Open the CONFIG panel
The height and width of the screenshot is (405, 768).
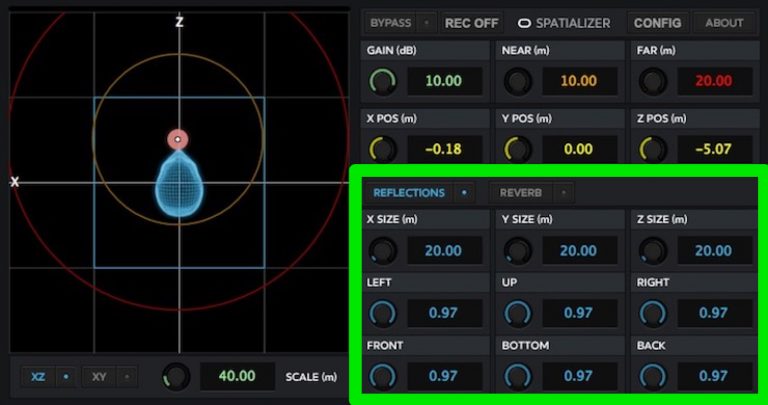657,22
